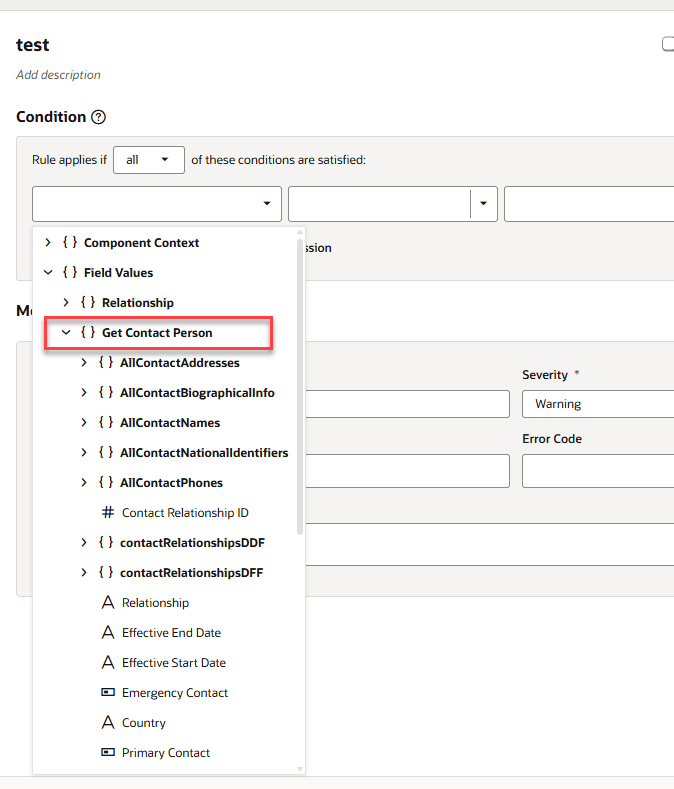Click the curly-brace icon beside Field Values
The height and width of the screenshot is (789, 674).
tap(70, 273)
